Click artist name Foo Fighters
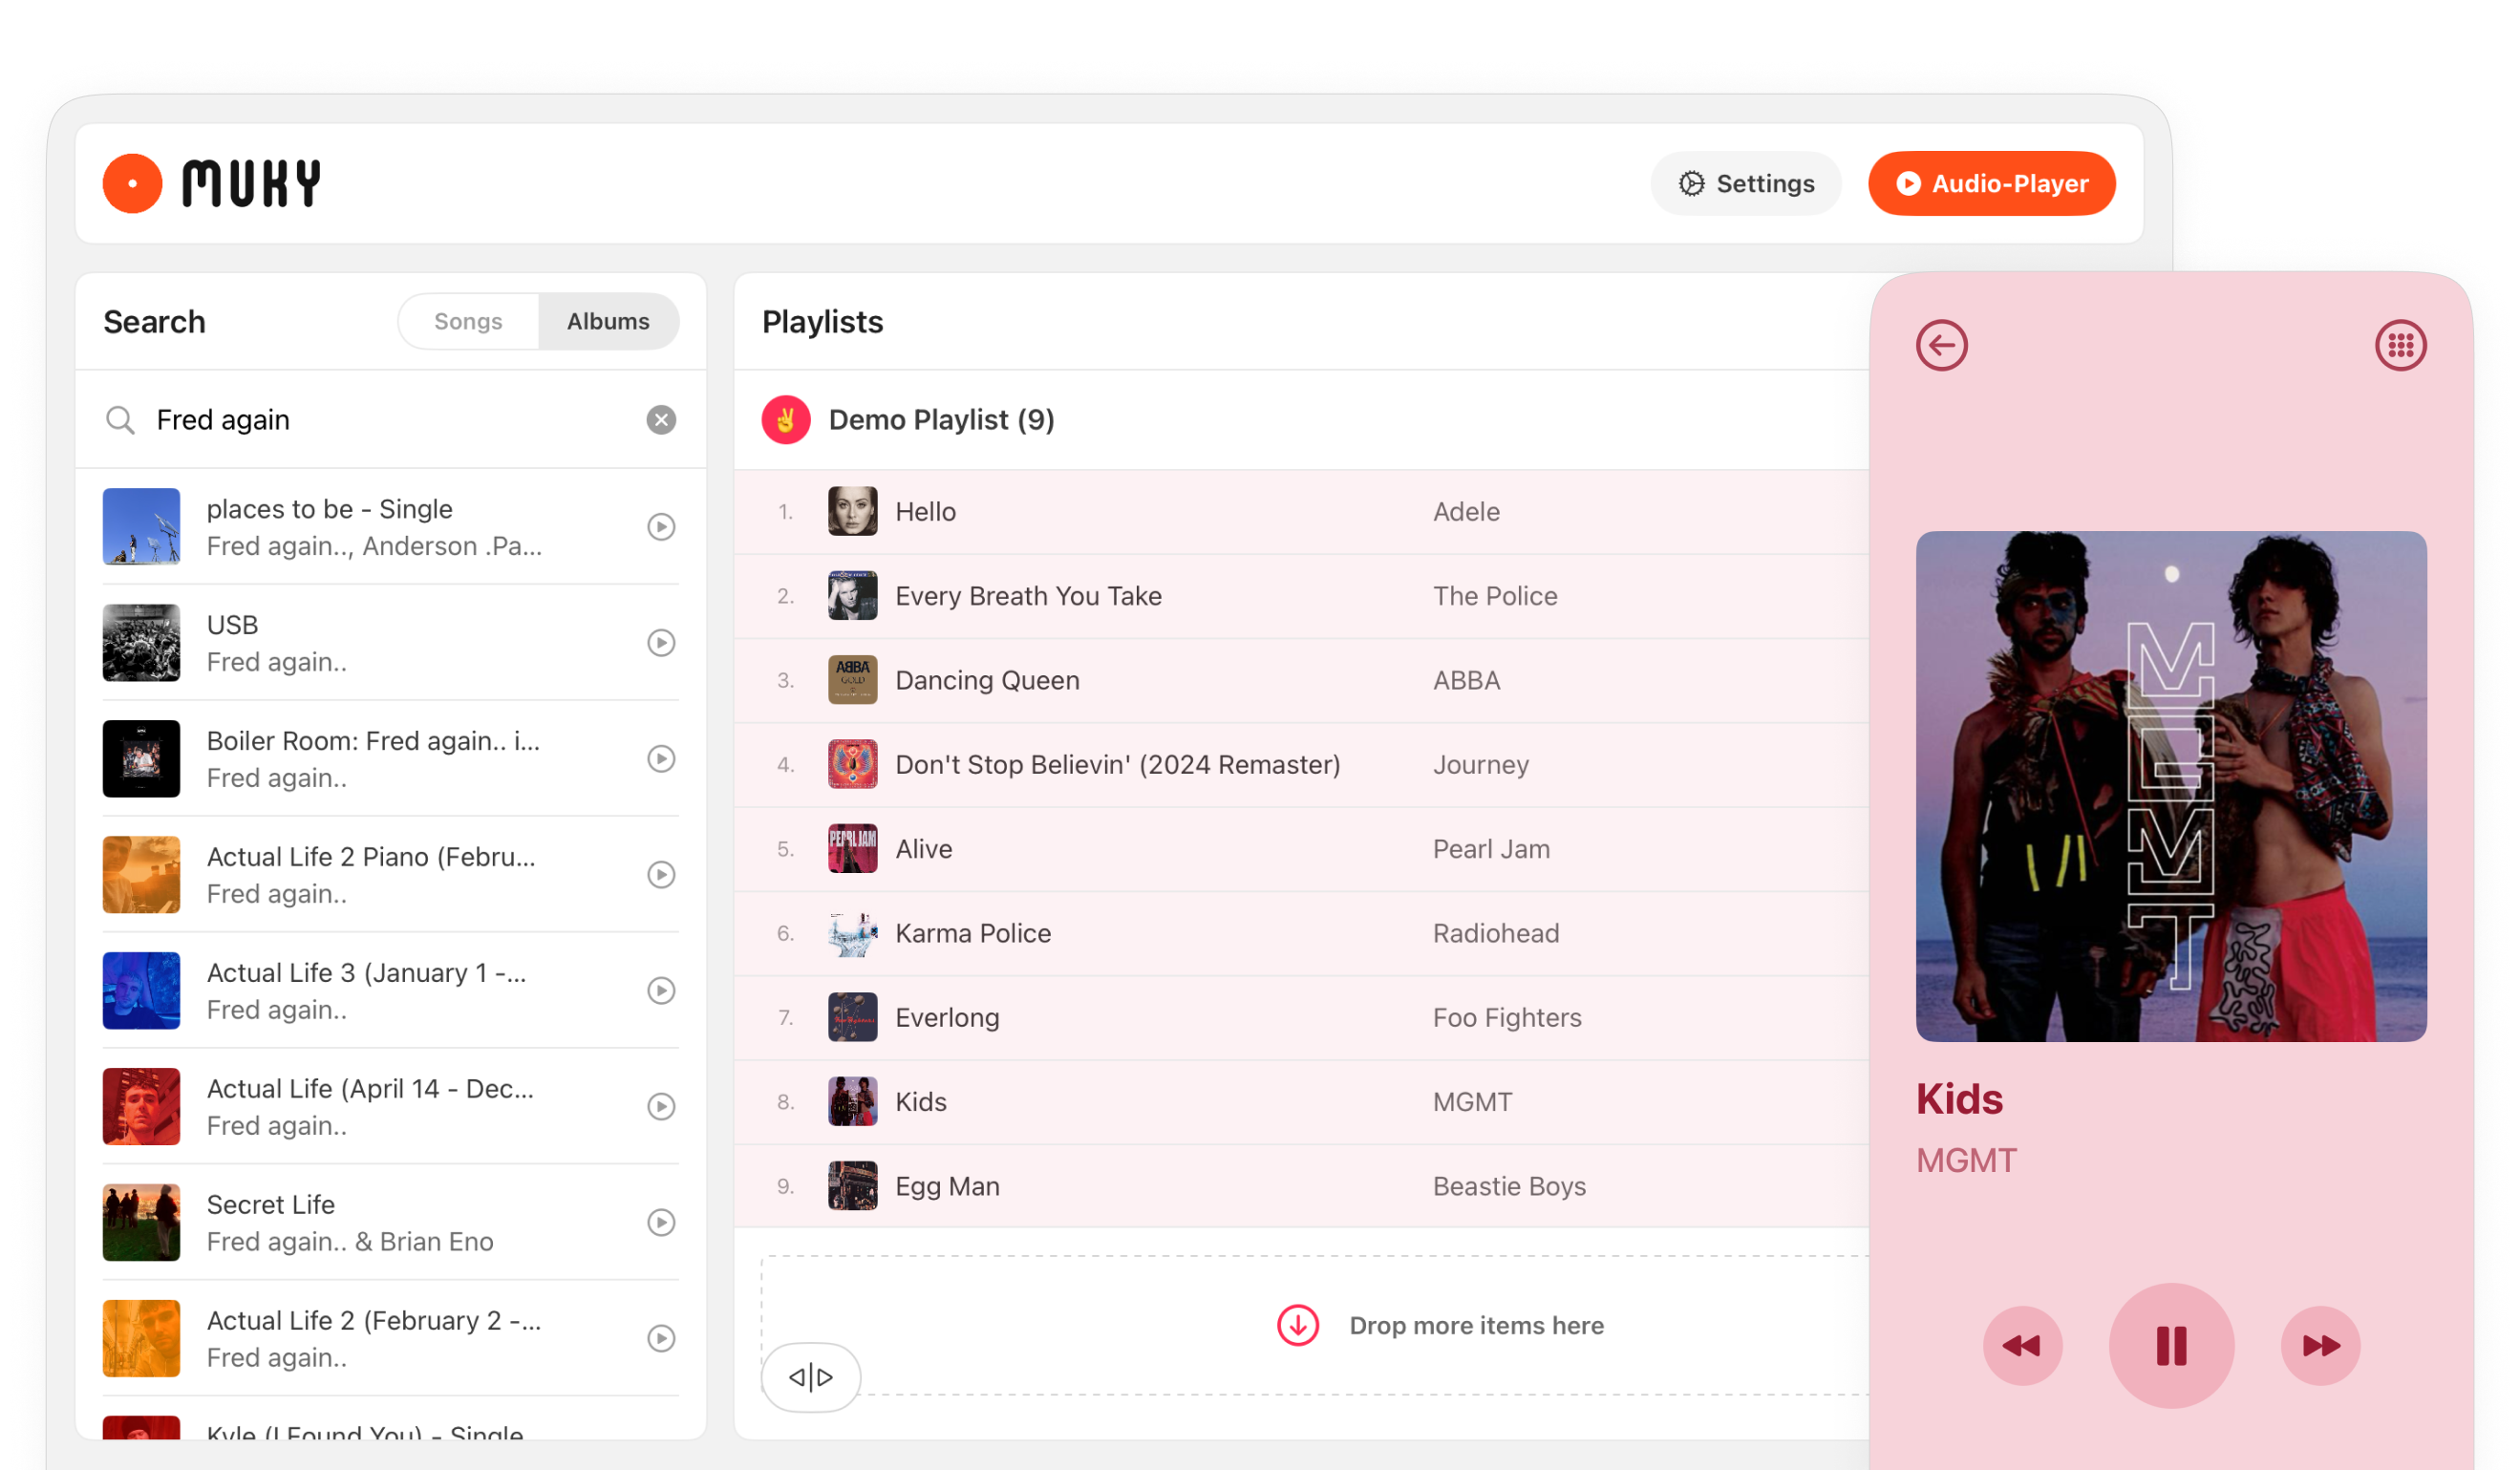This screenshot has height=1470, width=2520. click(x=1507, y=1018)
